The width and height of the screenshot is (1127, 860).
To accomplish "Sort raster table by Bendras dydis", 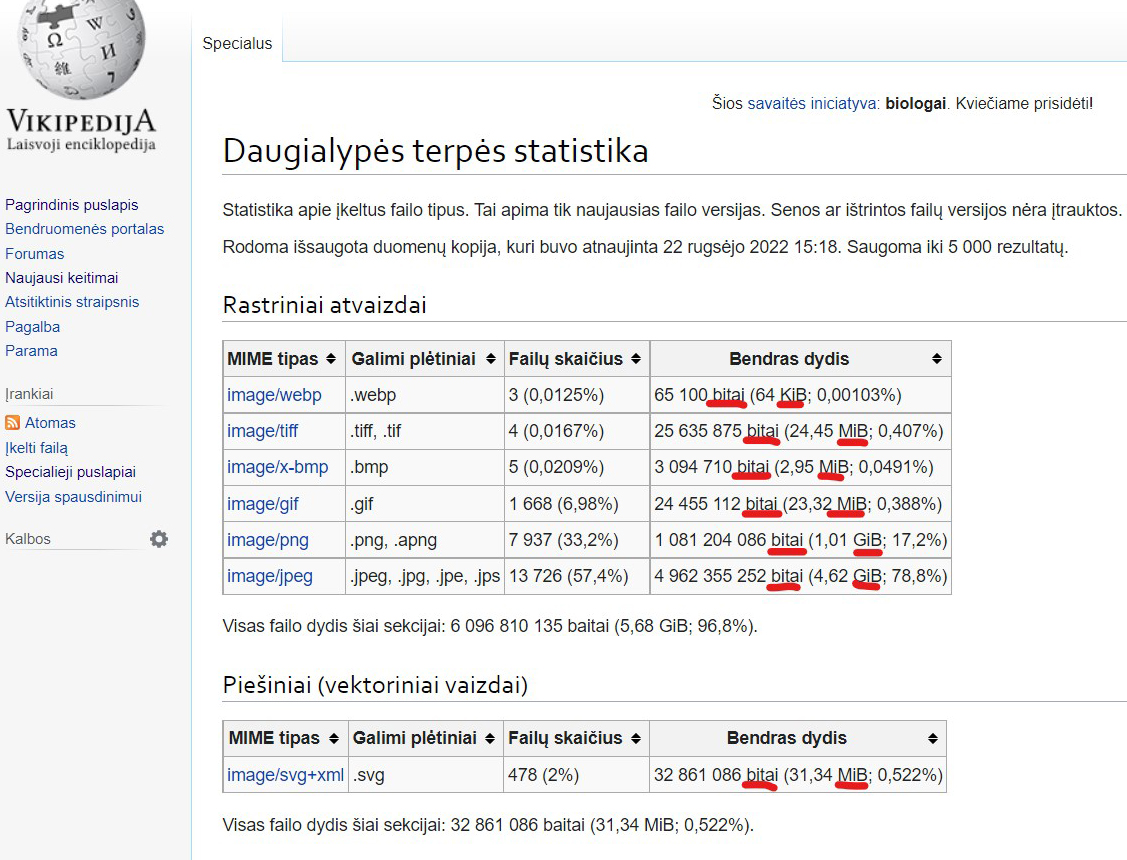I will (x=936, y=359).
